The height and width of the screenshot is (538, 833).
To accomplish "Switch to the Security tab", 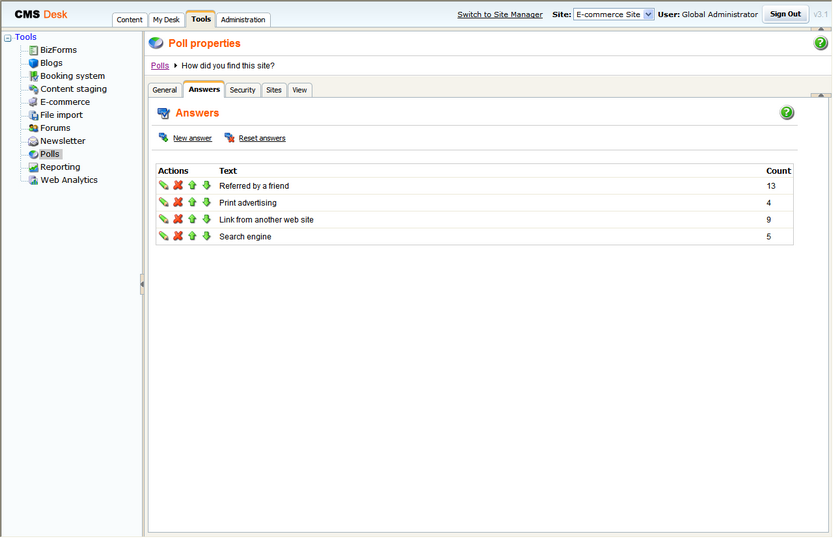I will (242, 90).
